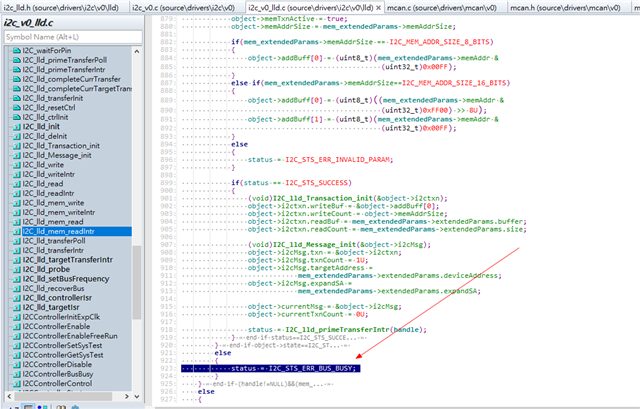Click the function icon beside I2C_lld_Message_init
Screen dimensions: 640x409
[x=17, y=155]
